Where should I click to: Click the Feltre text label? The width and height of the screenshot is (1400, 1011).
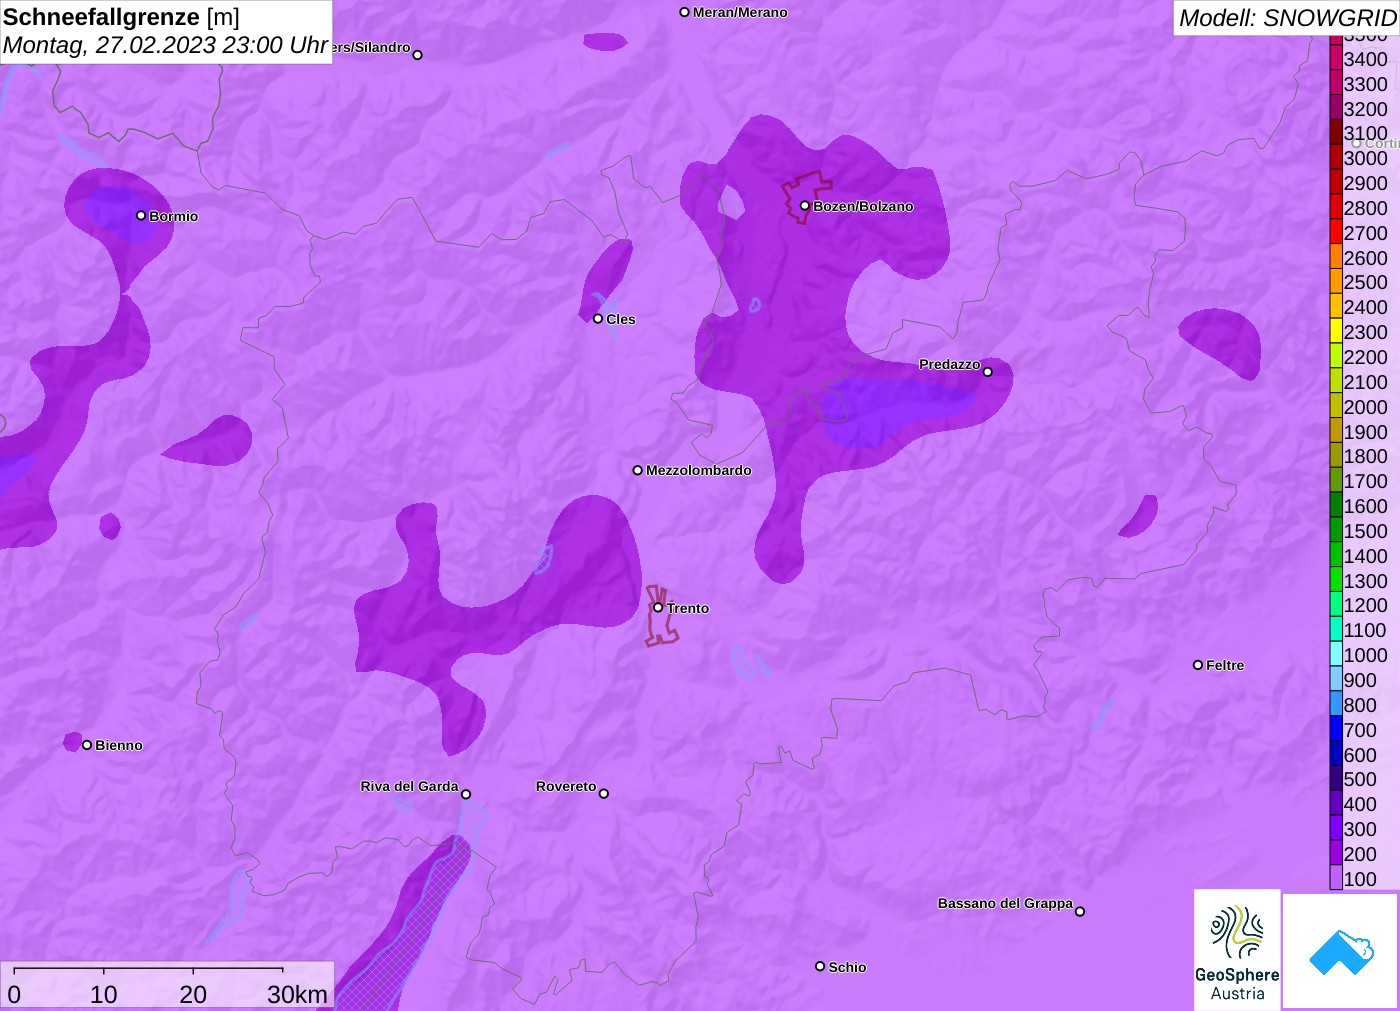tap(1225, 665)
